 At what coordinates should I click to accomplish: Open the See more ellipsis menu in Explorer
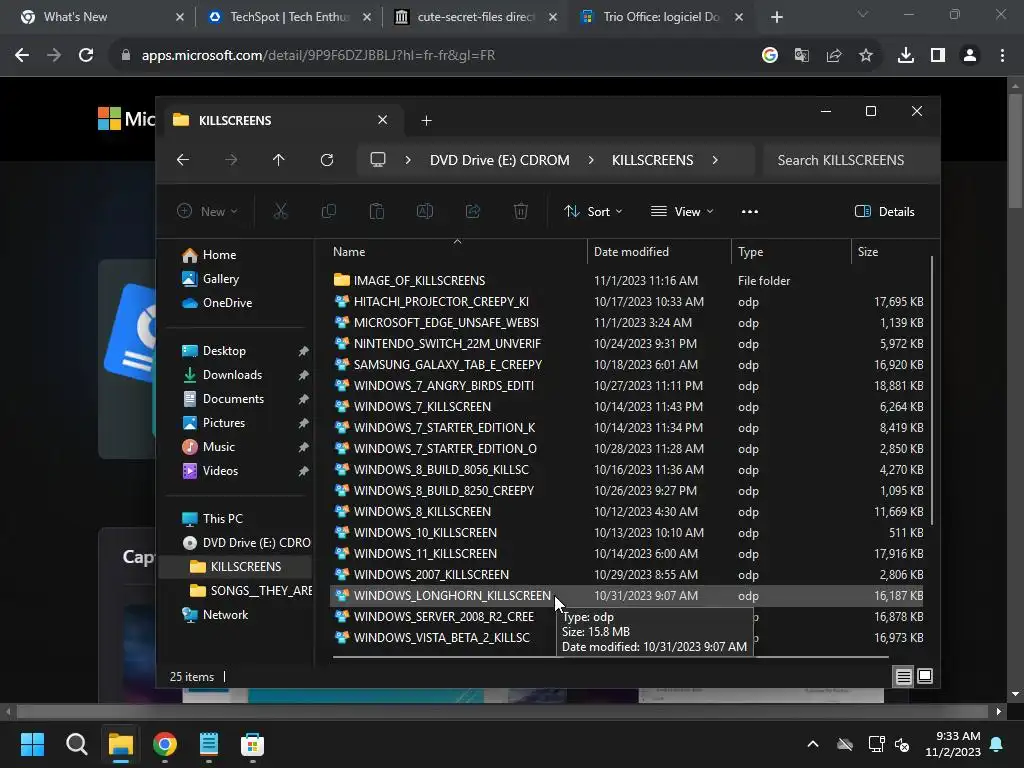(750, 212)
